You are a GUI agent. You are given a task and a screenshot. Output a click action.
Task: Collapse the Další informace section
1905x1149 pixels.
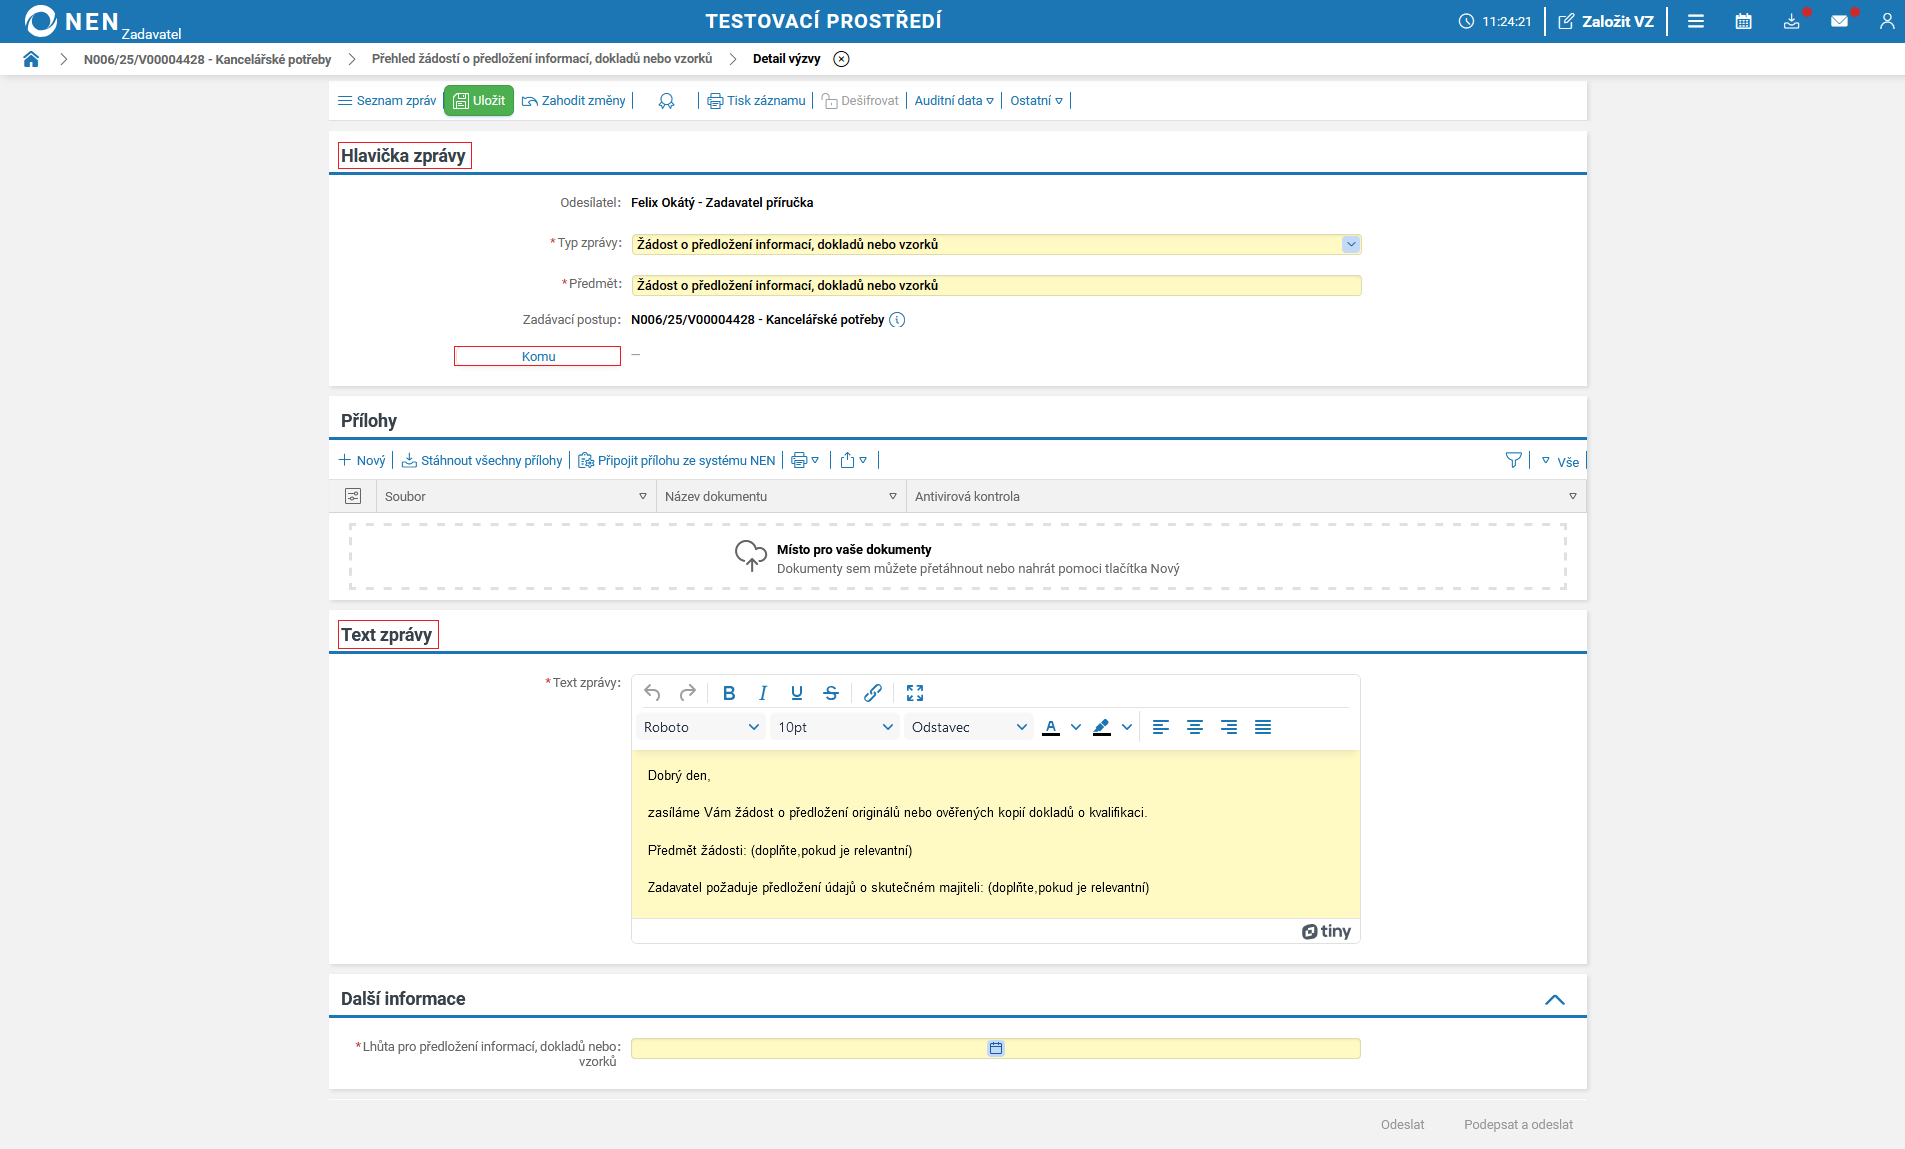tap(1555, 999)
